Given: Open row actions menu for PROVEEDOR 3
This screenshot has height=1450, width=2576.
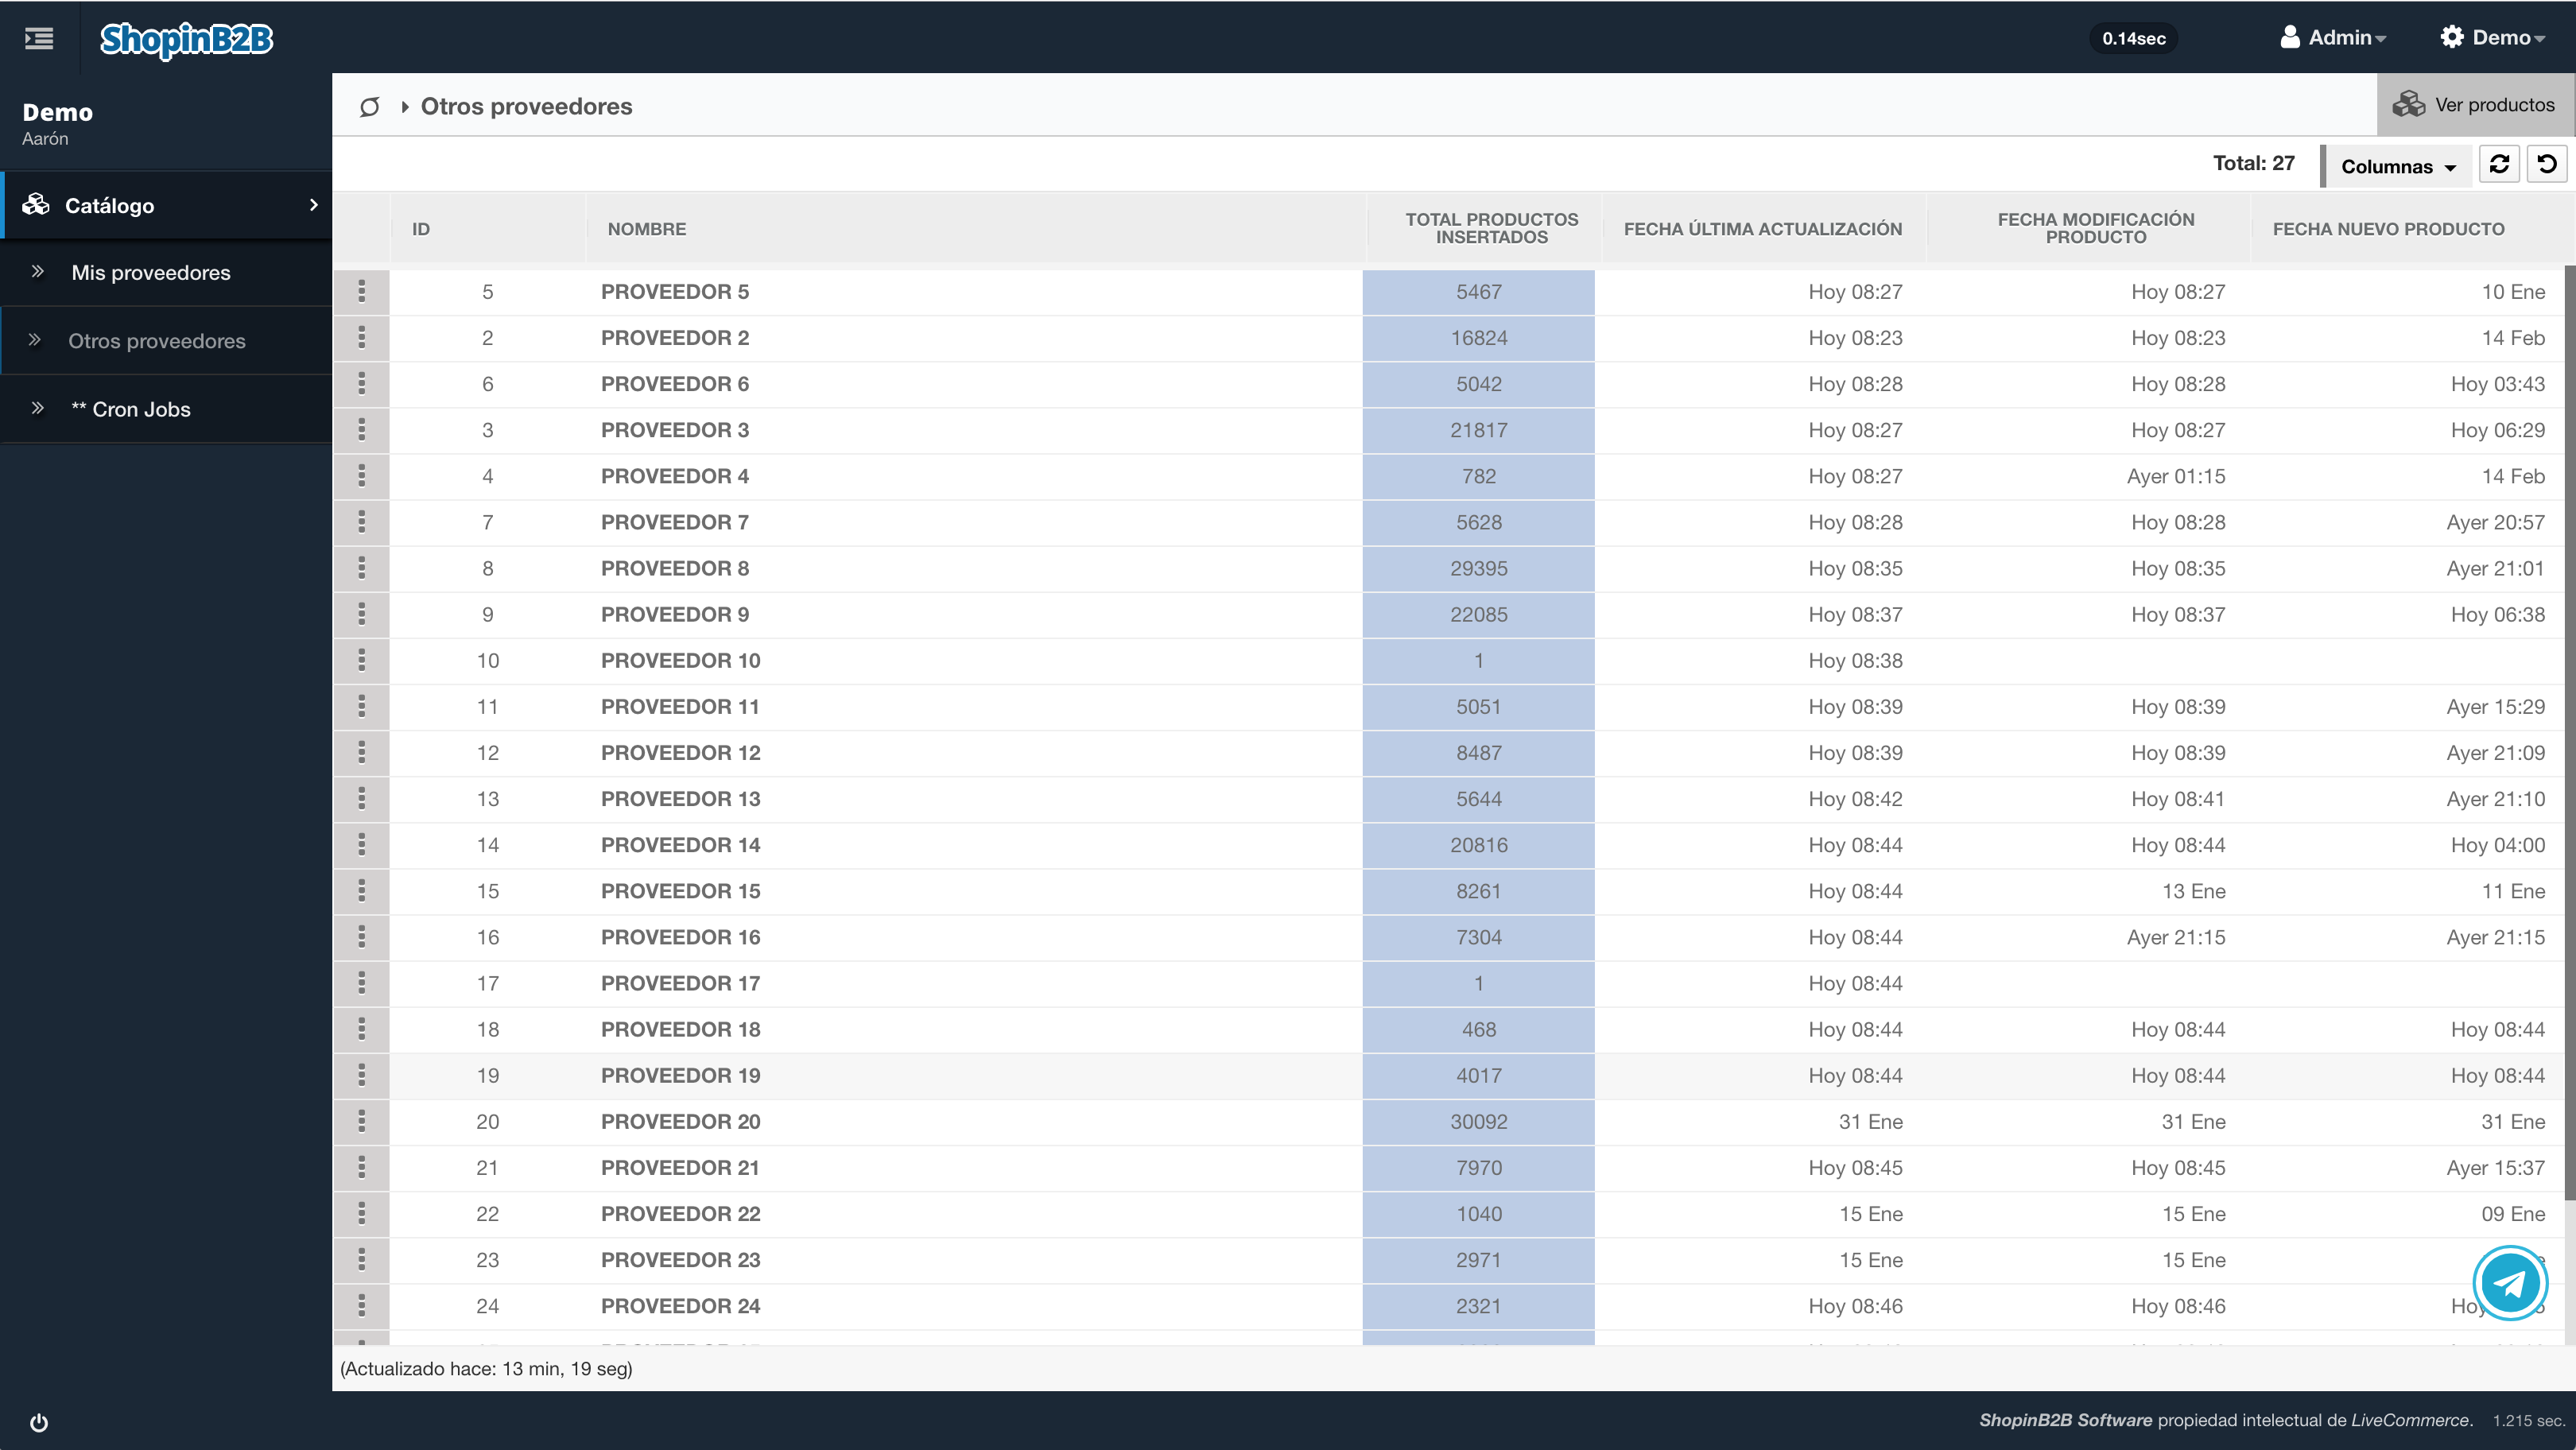Looking at the screenshot, I should pos(362,430).
